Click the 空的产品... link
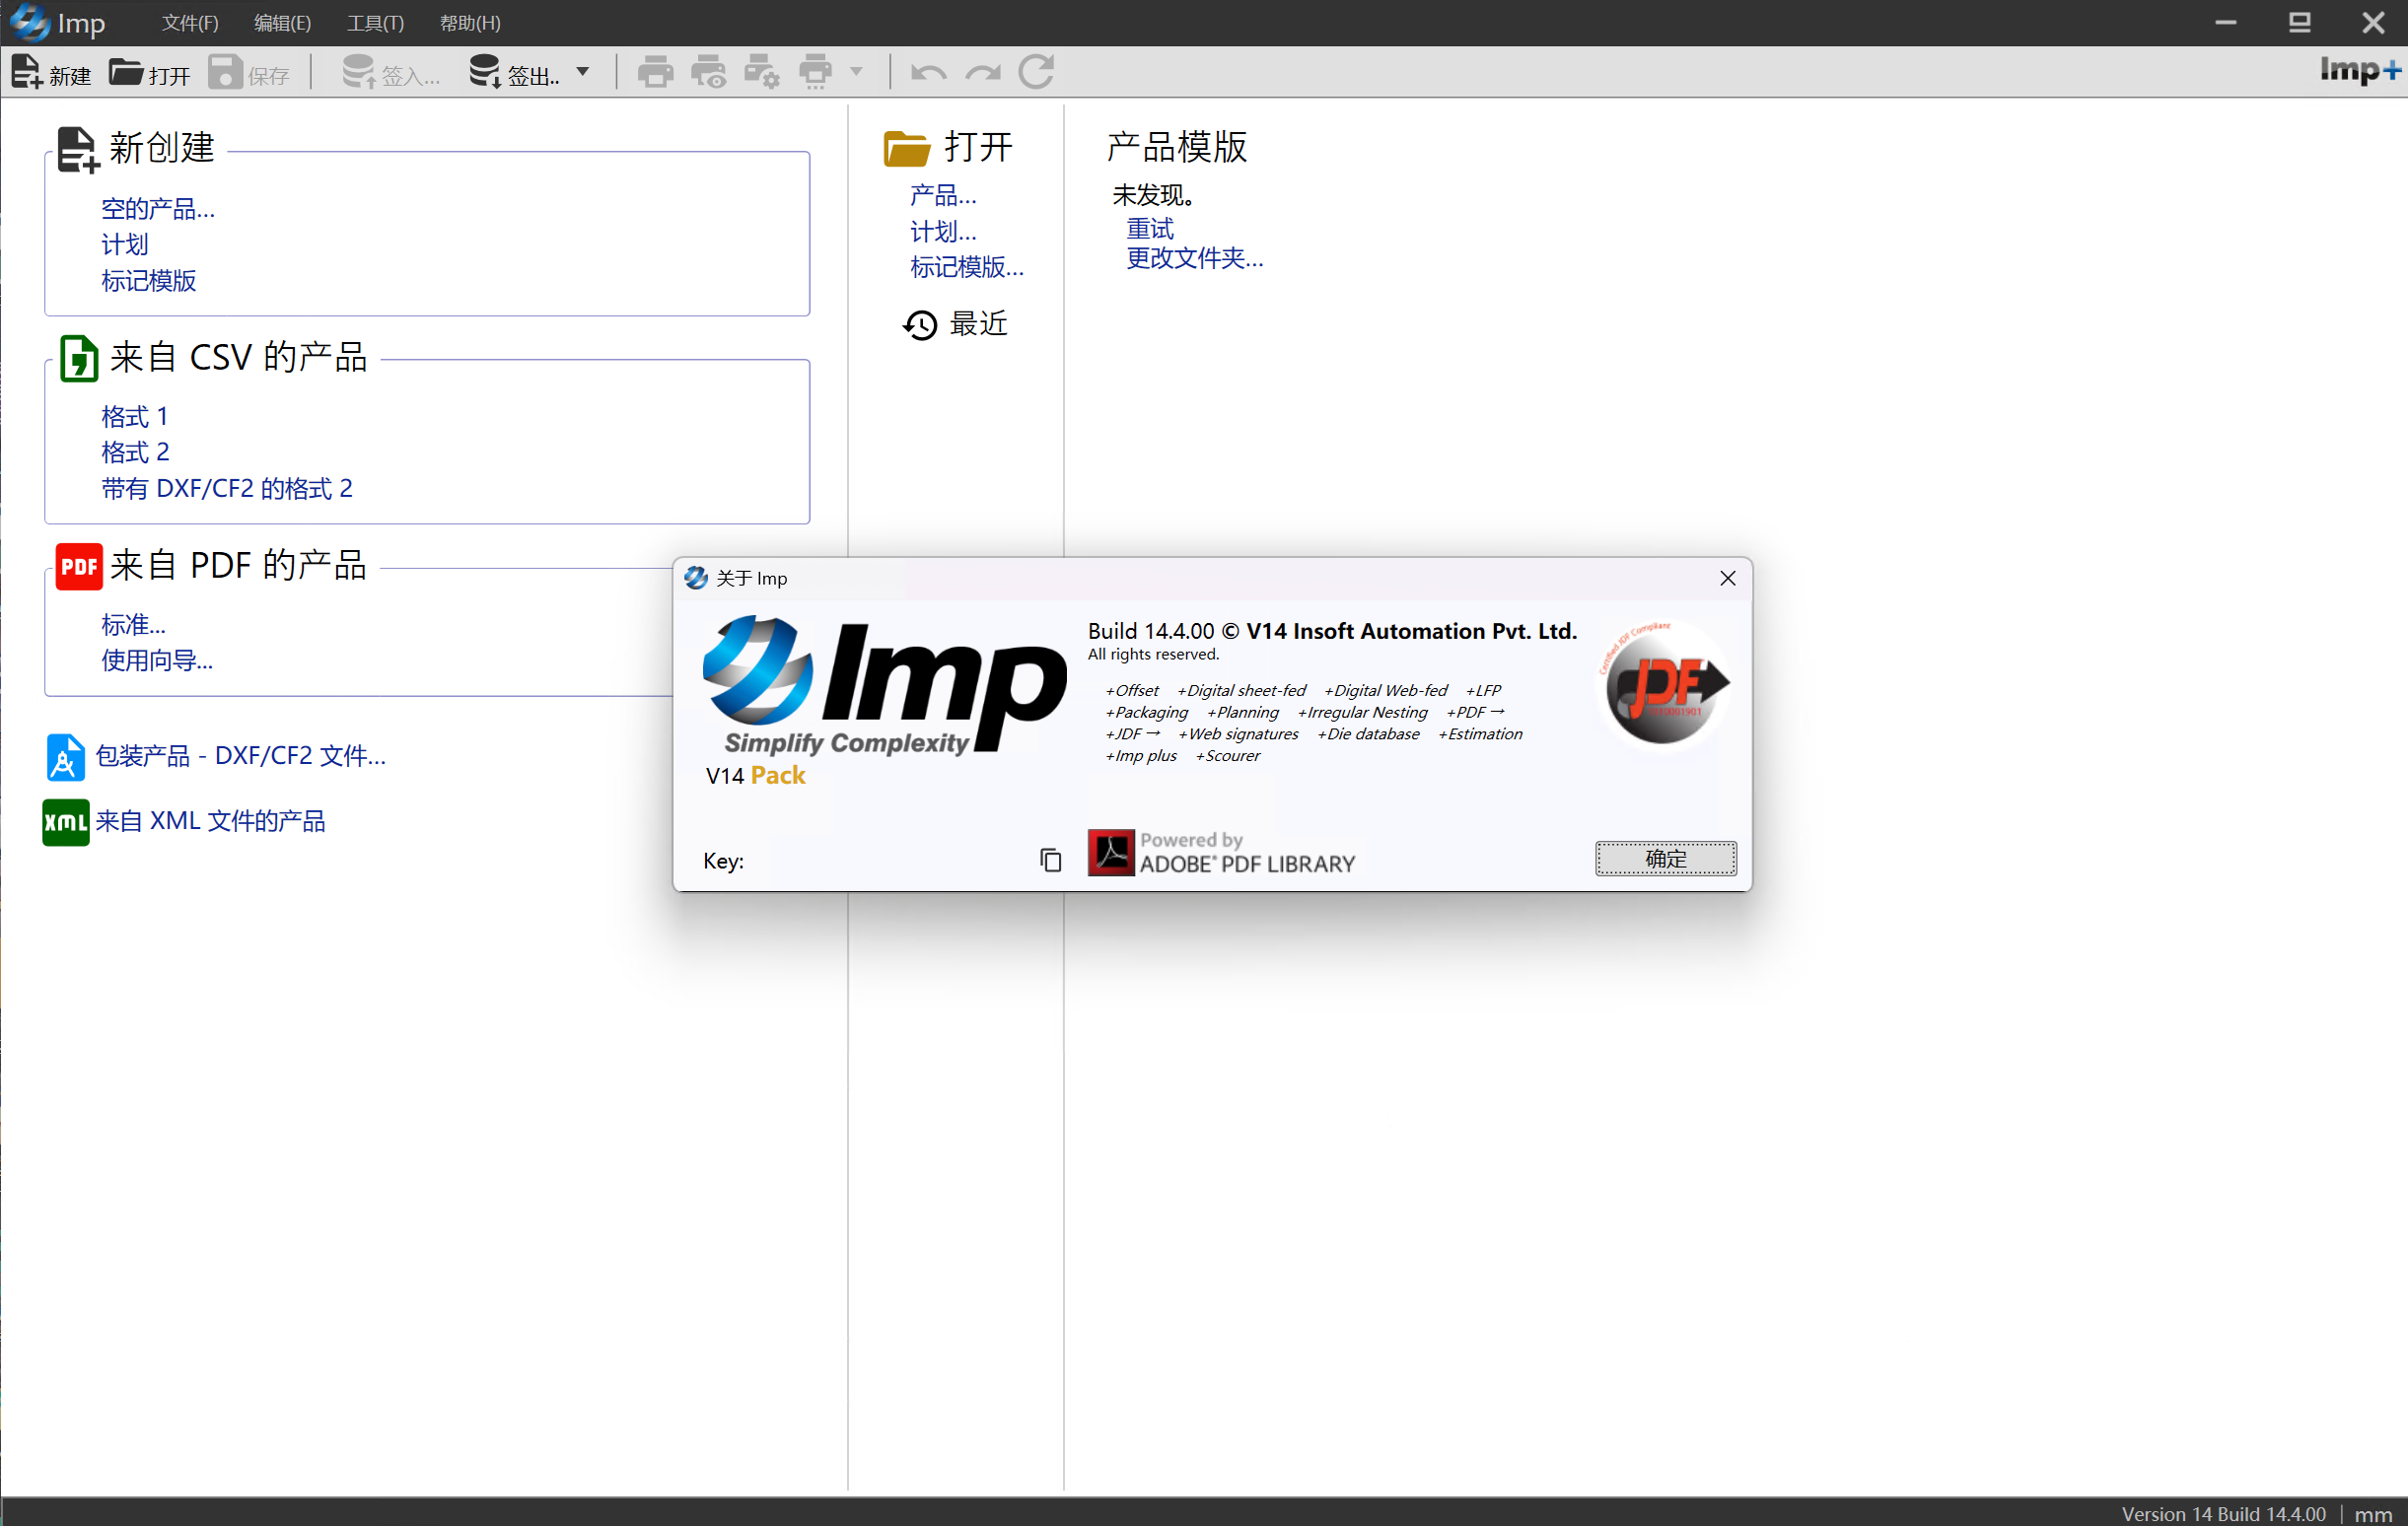This screenshot has height=1526, width=2408. (158, 209)
